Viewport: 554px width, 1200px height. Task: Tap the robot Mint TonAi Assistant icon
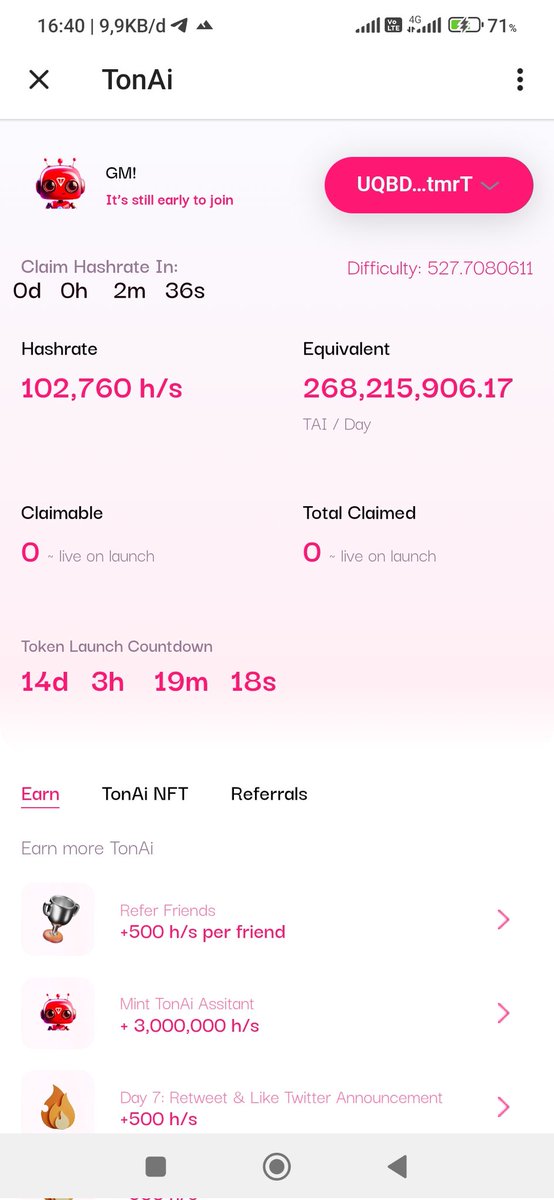coord(58,1013)
